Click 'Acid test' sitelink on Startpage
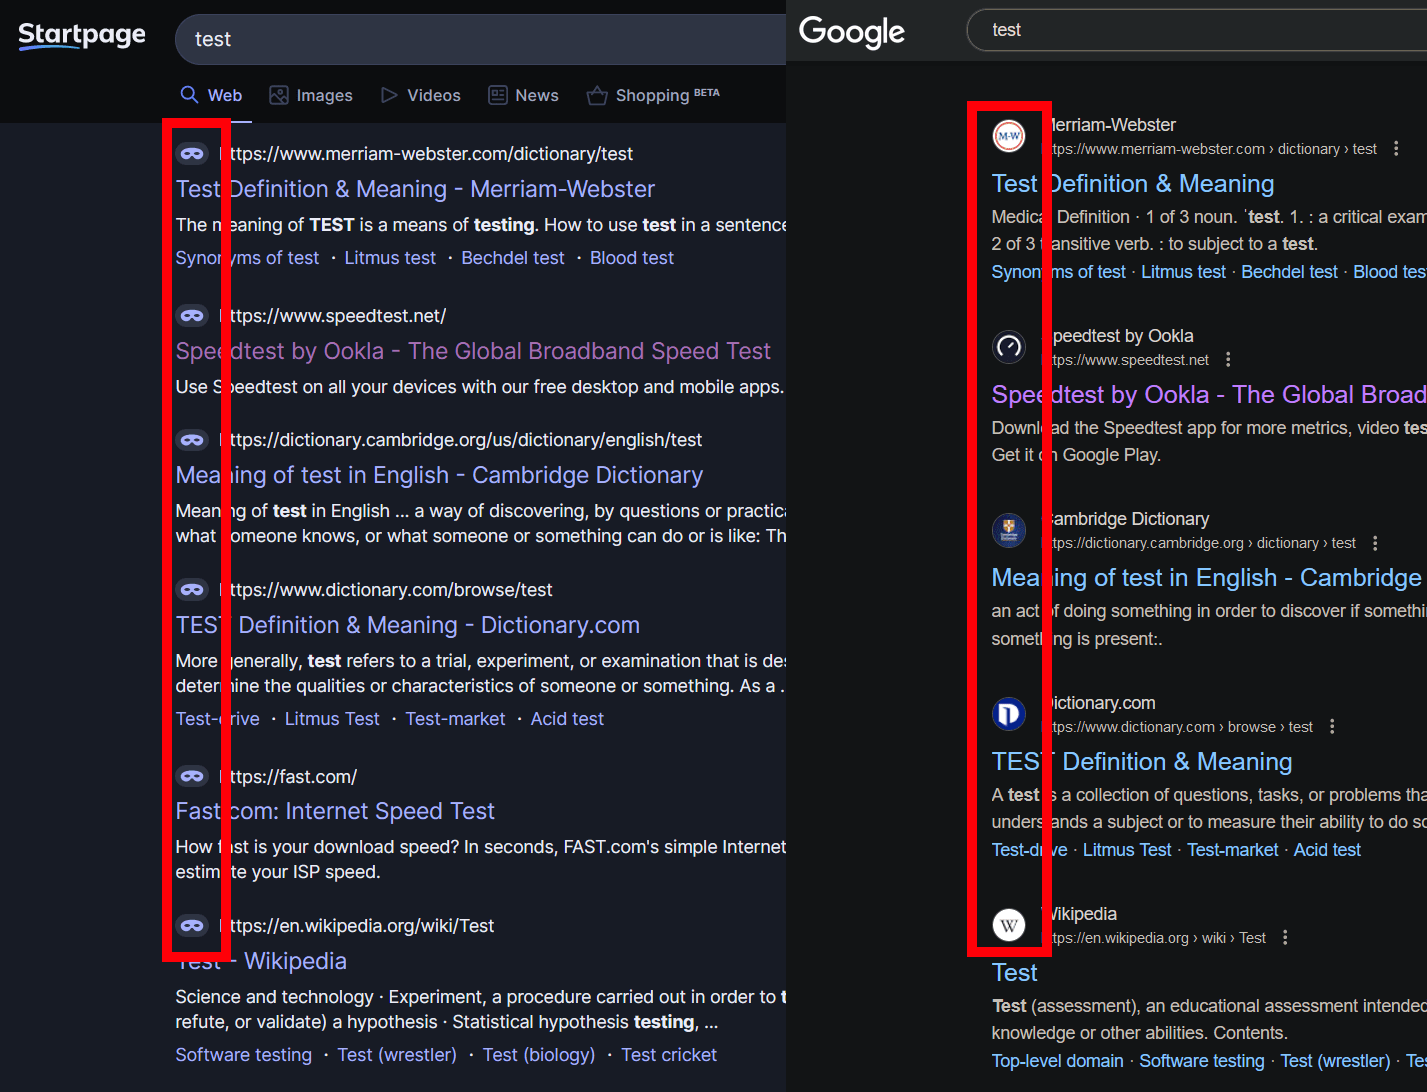1427x1092 pixels. (x=567, y=719)
